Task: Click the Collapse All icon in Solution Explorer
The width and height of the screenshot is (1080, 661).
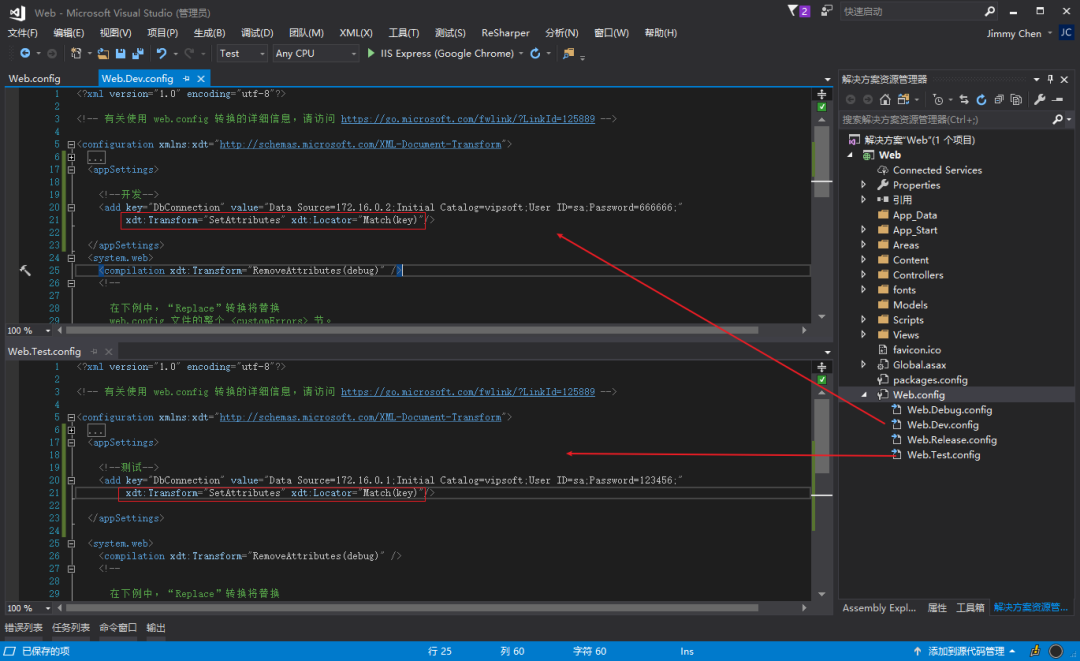Action: [x=999, y=100]
